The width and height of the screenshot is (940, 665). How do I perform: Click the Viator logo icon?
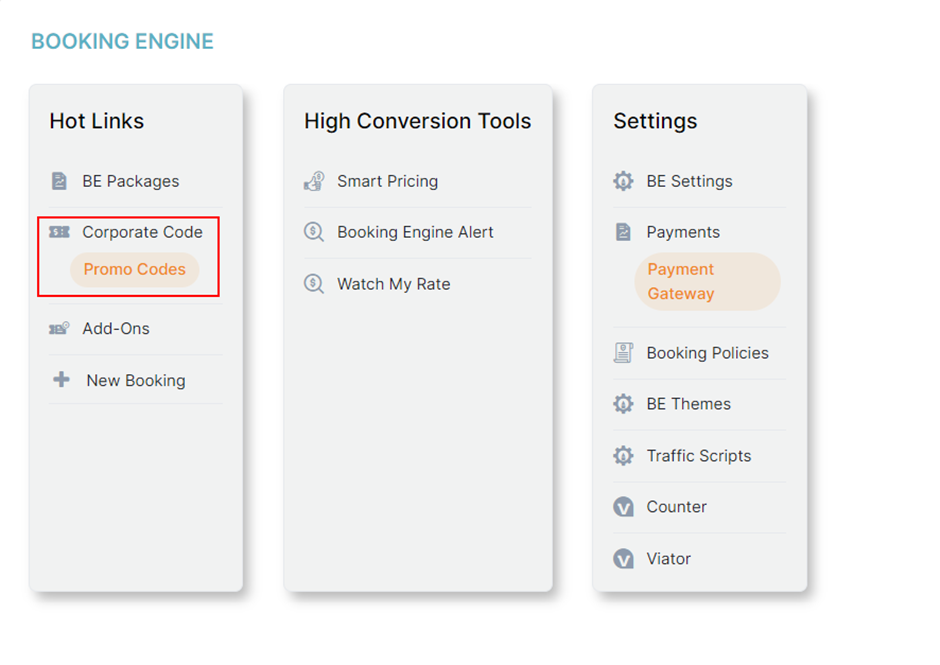[x=623, y=559]
